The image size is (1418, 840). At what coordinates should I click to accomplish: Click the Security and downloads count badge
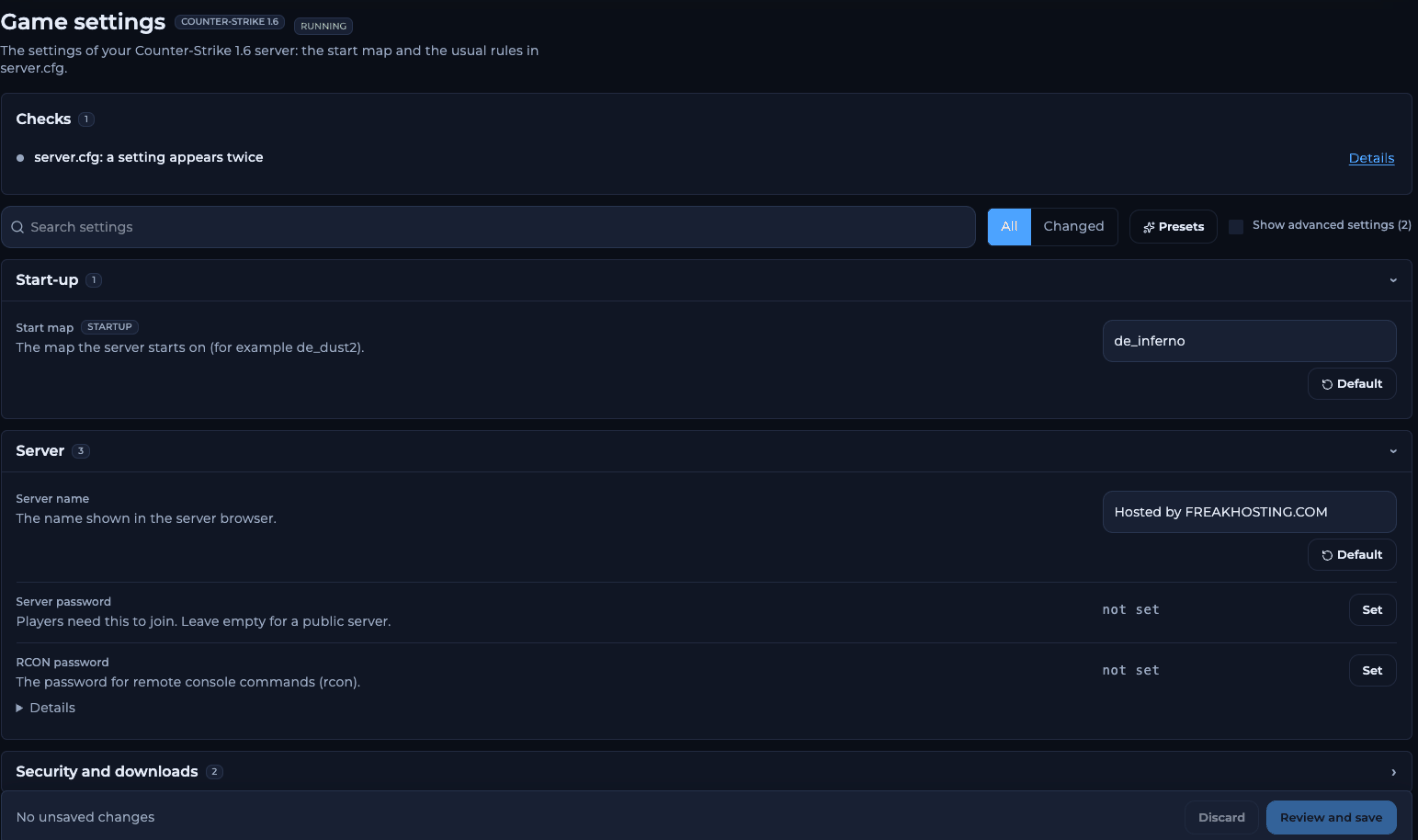click(214, 772)
